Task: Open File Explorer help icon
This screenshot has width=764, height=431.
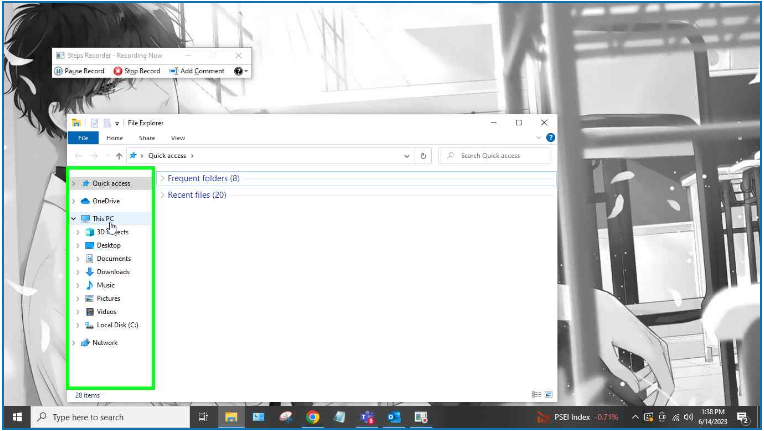Action: click(551, 138)
